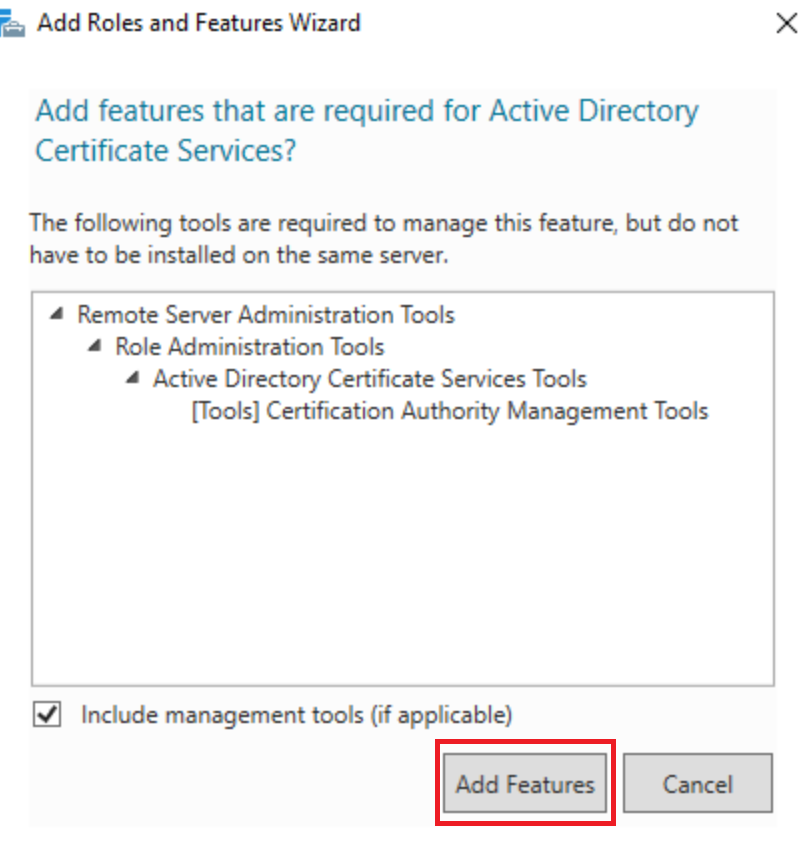Collapse the Role Administration Tools node arrow
The width and height of the screenshot is (811, 845).
95,346
